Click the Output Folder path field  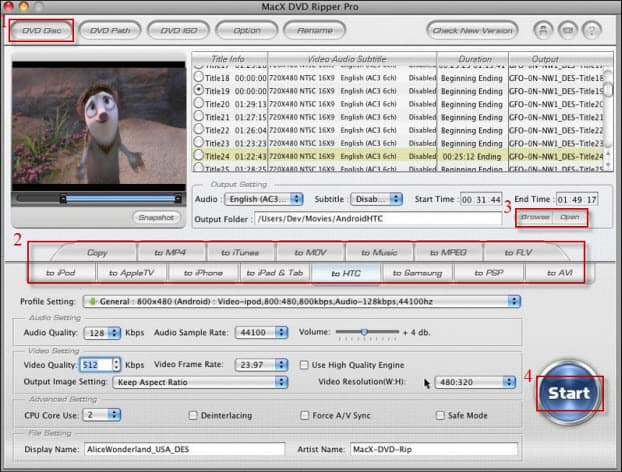click(x=378, y=219)
